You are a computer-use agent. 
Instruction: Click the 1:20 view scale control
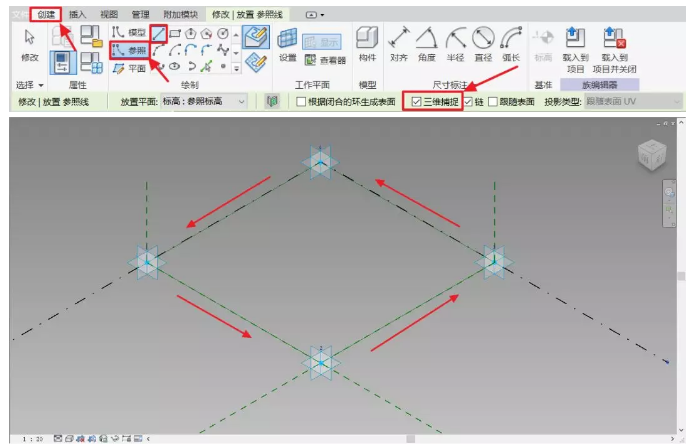point(33,439)
